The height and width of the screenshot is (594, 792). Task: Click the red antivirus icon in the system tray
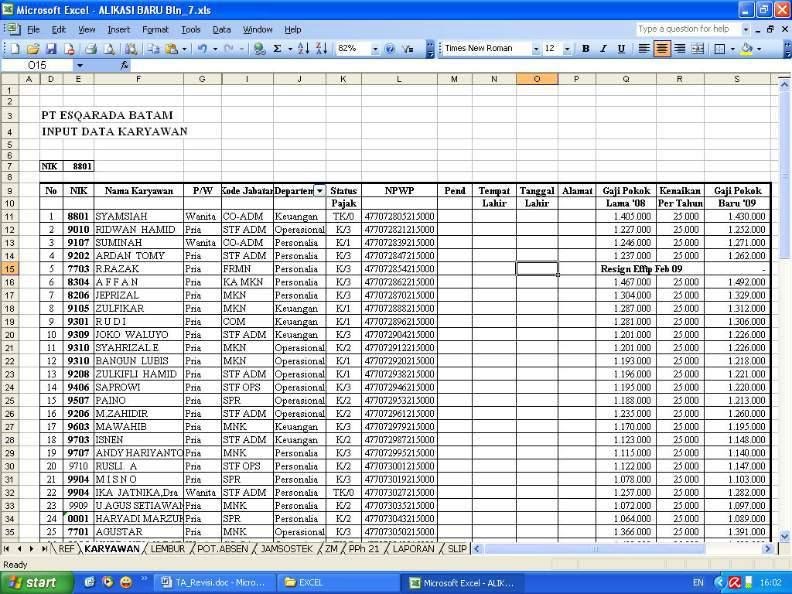pos(734,582)
